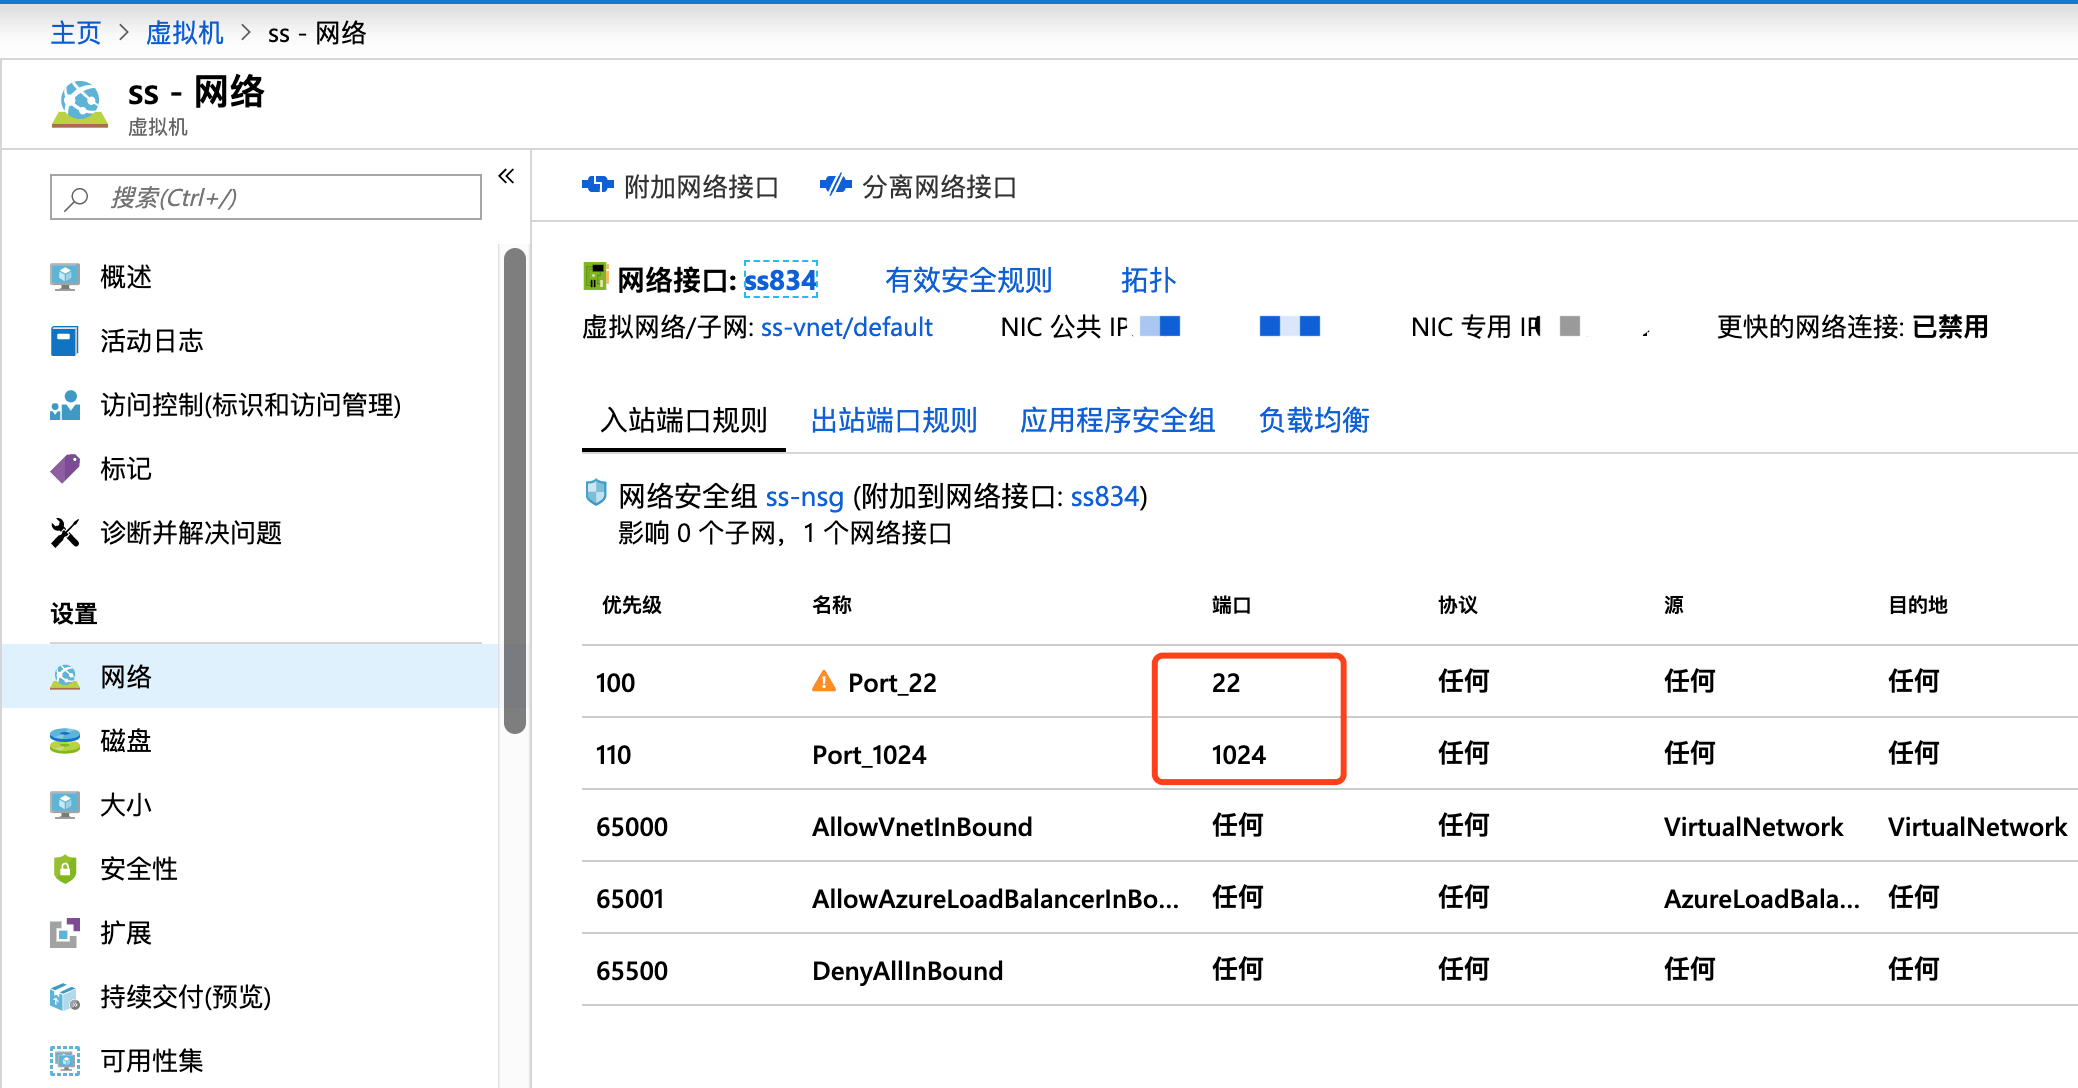Click priority 100 cell
Screen dimensions: 2078x1088
(x=616, y=682)
